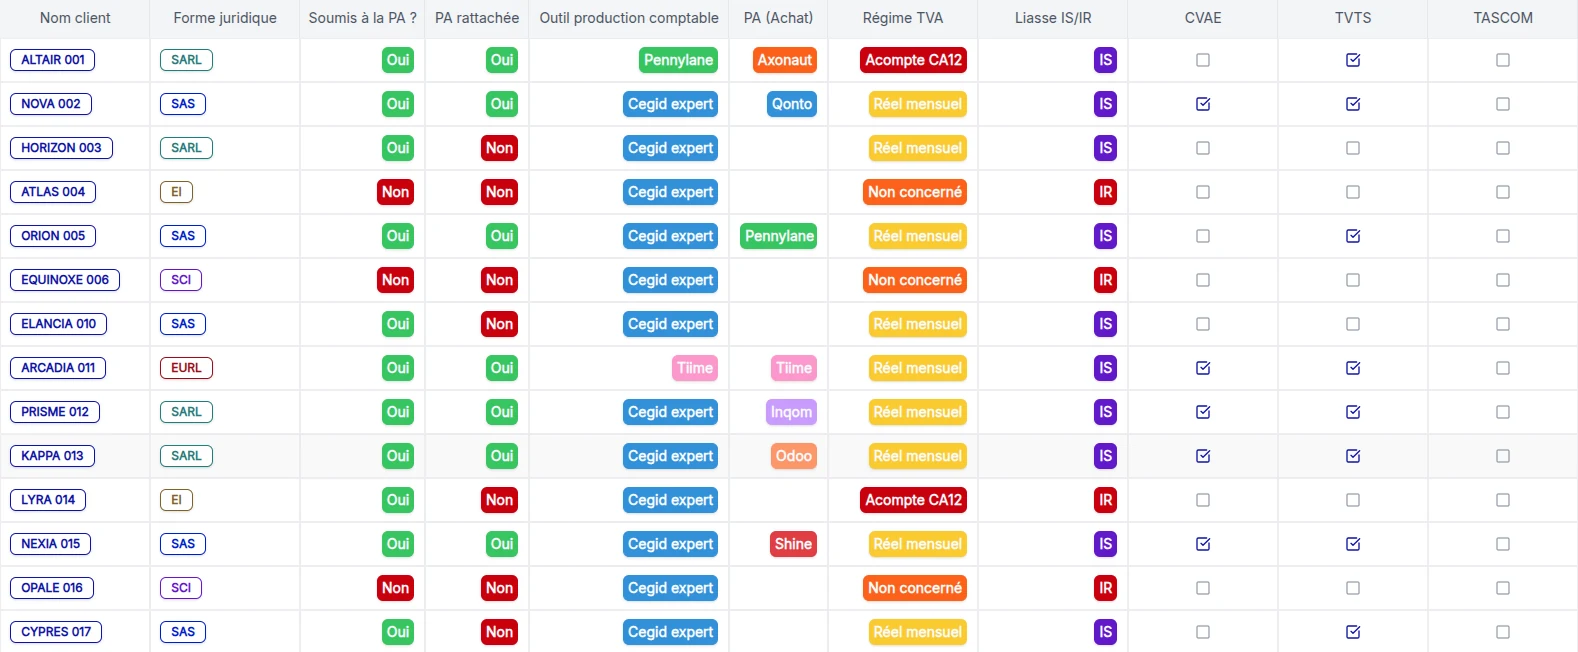Open the EQUINOXE 006 client tag
The image size is (1578, 652).
65,280
